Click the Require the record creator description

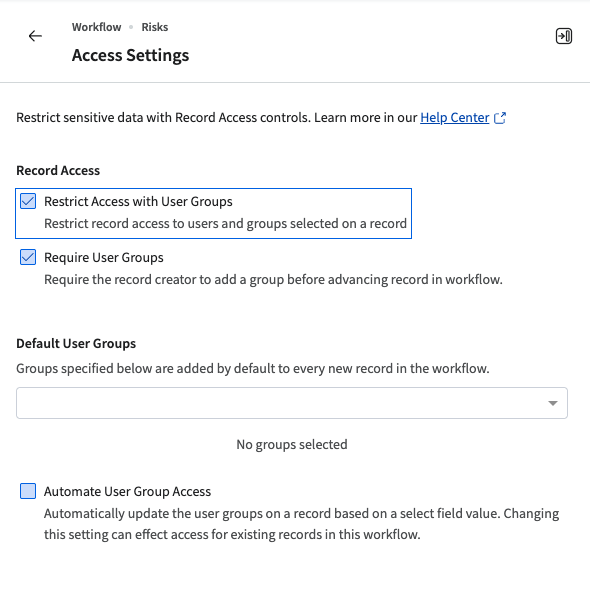tap(273, 280)
